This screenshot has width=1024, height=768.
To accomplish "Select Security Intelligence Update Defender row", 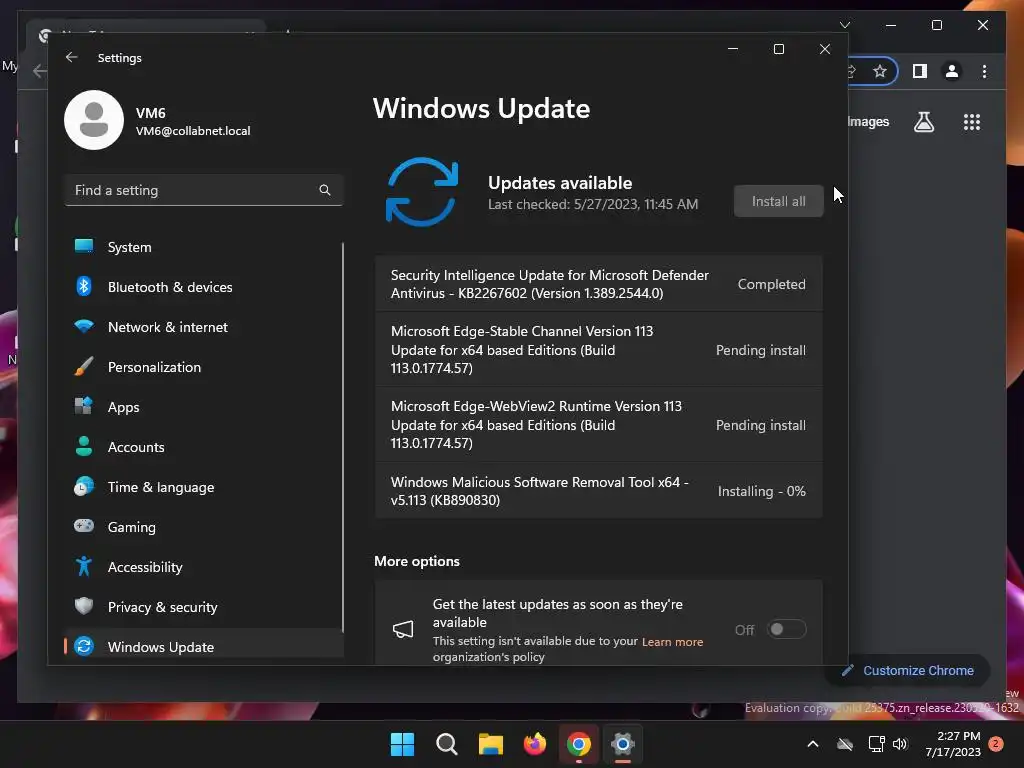I will 598,284.
